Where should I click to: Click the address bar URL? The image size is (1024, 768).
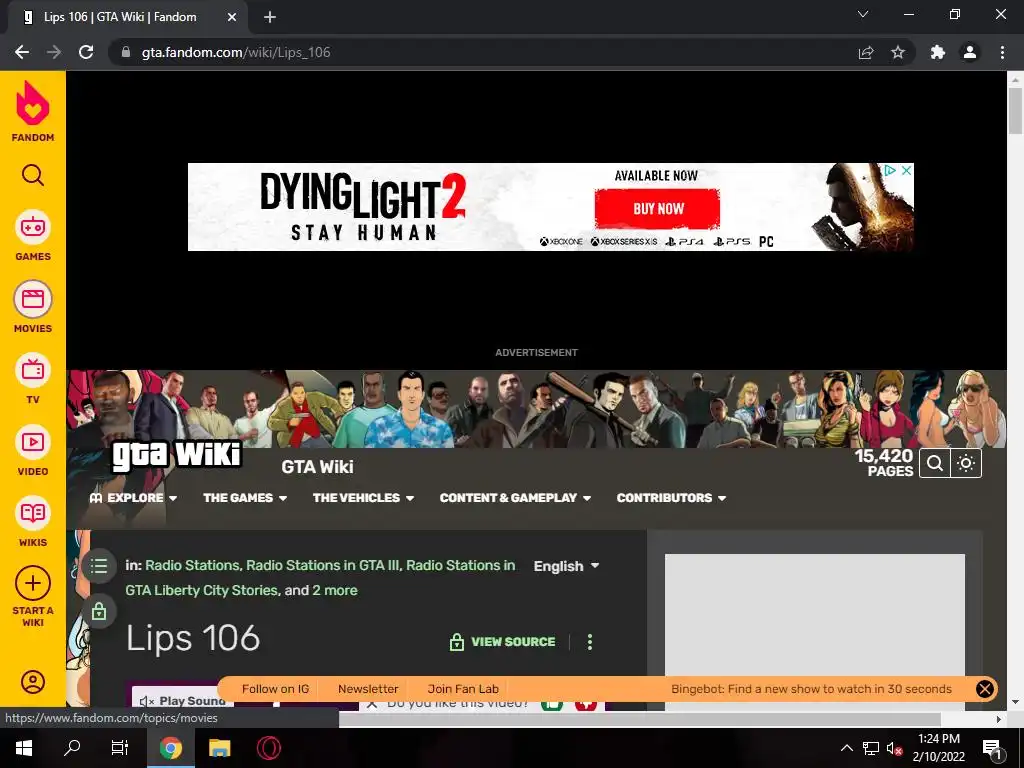(236, 52)
